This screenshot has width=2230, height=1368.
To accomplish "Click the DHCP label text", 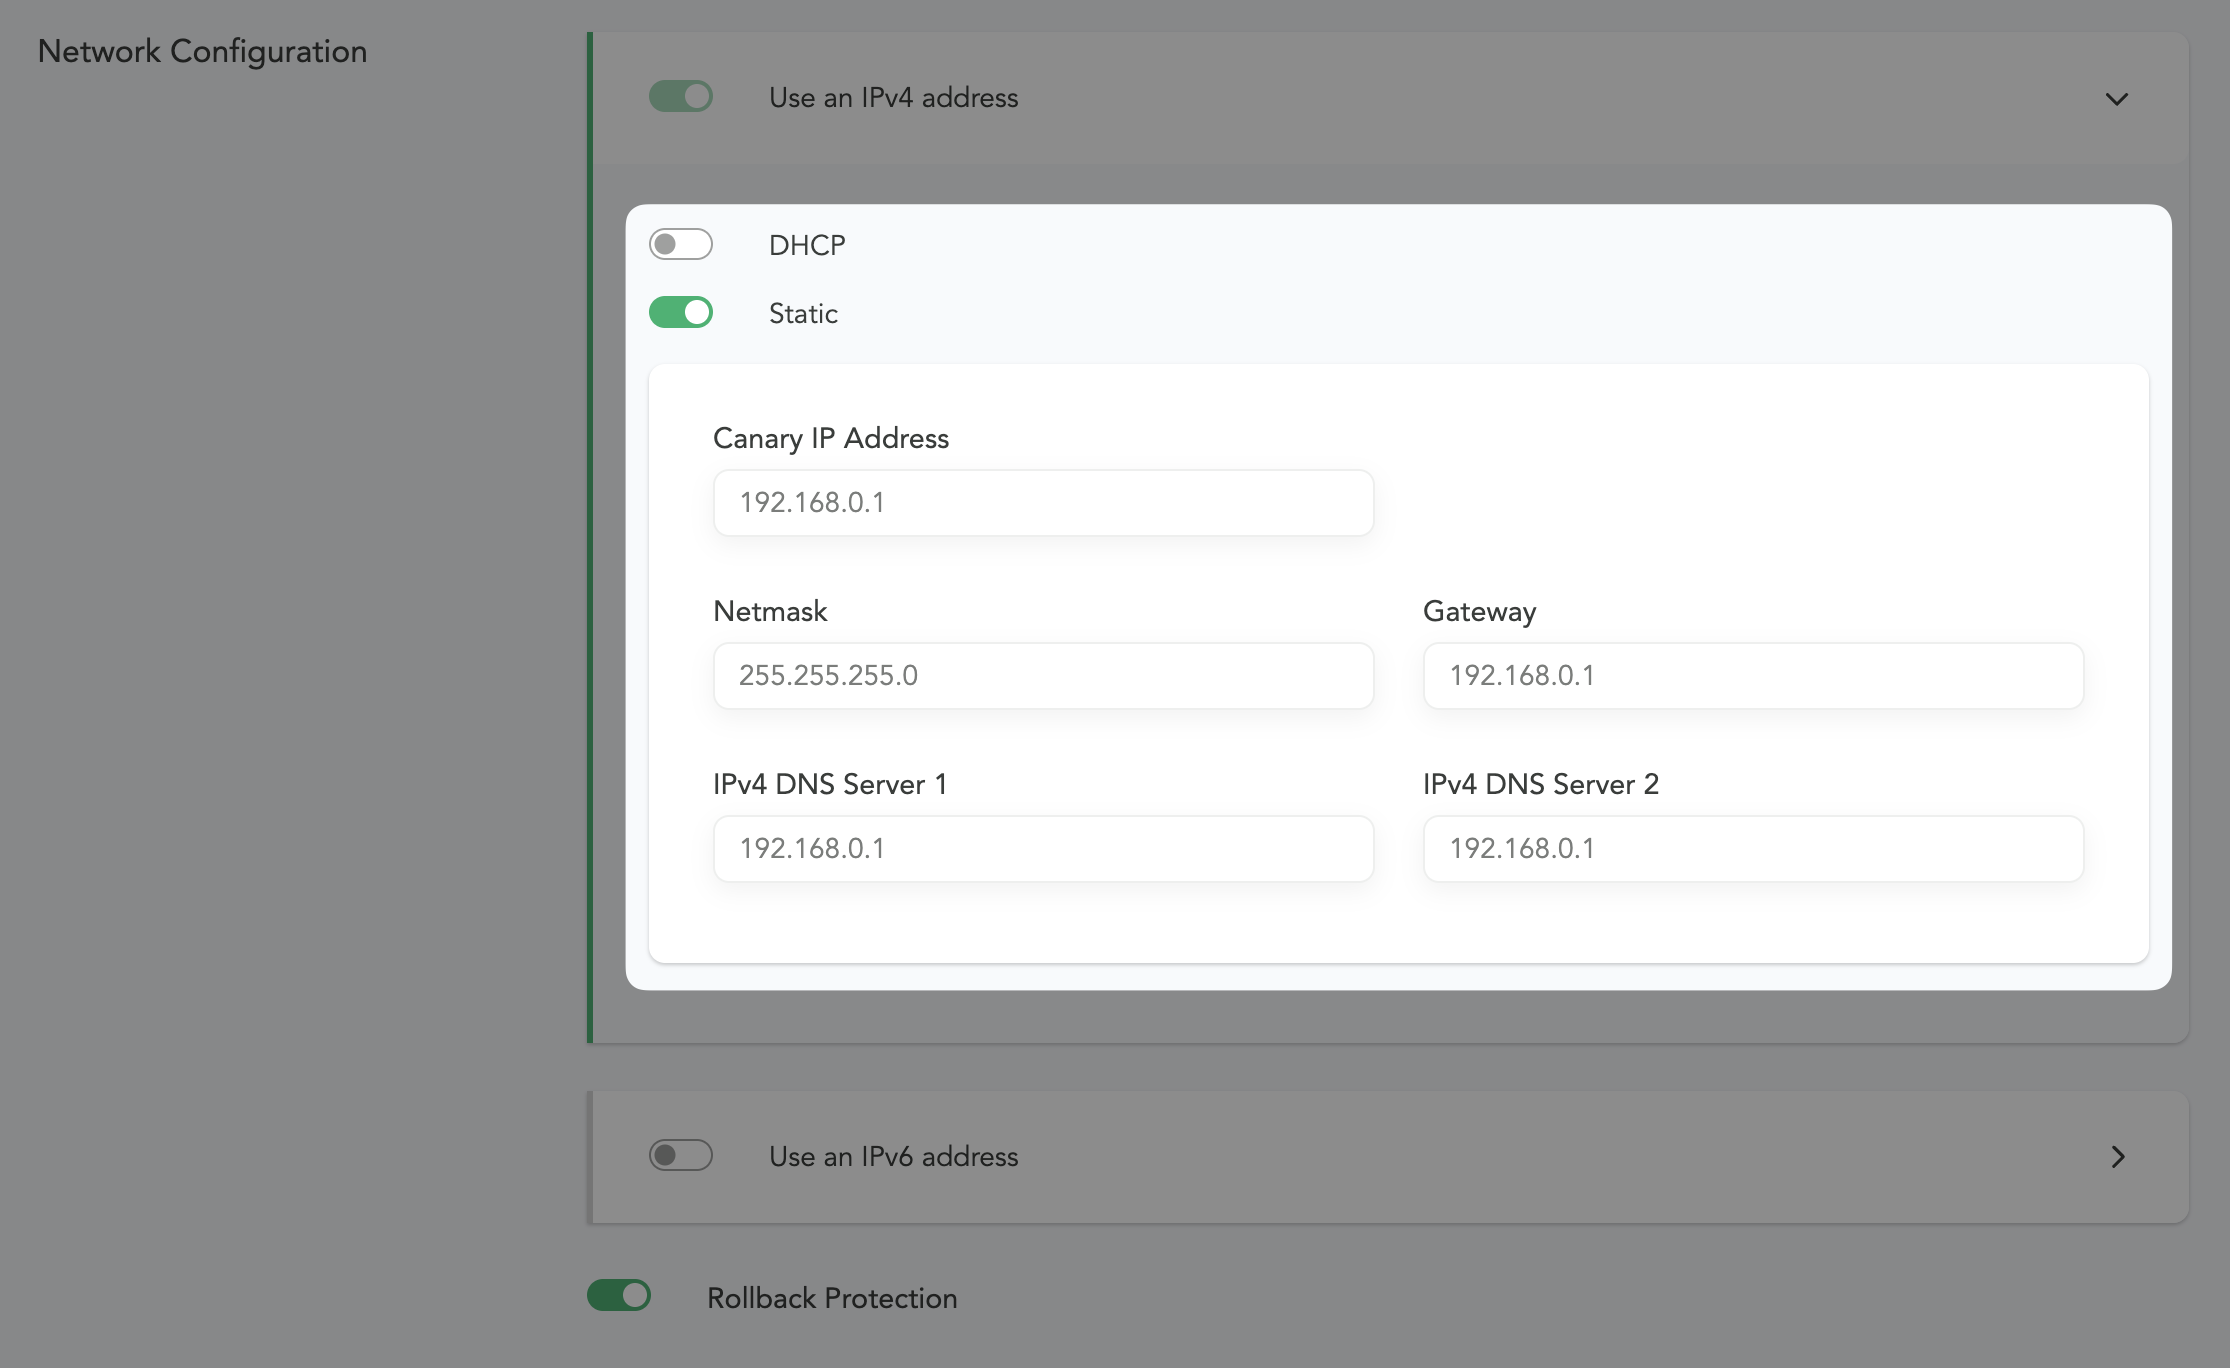I will [807, 246].
